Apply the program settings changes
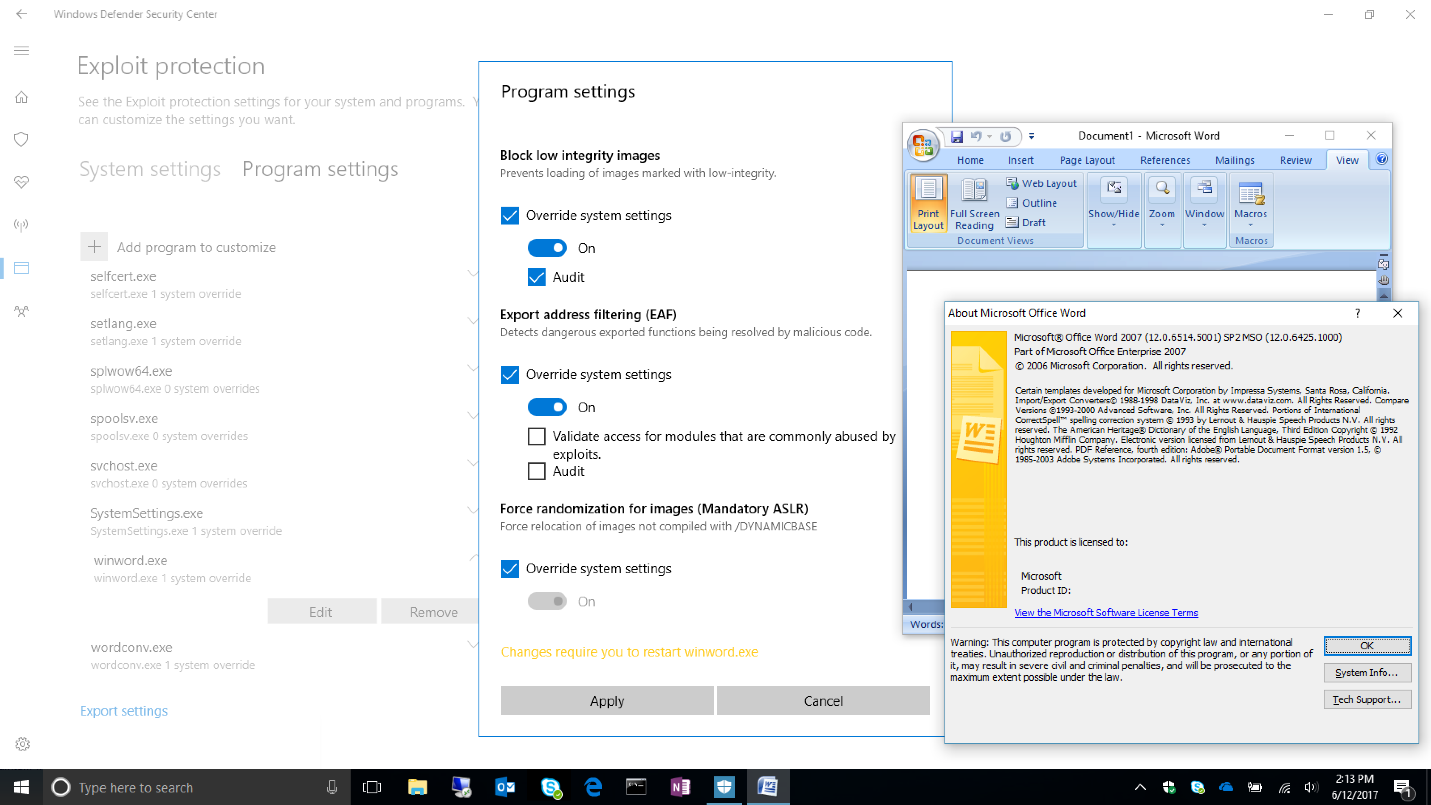The height and width of the screenshot is (805, 1431). [x=607, y=700]
